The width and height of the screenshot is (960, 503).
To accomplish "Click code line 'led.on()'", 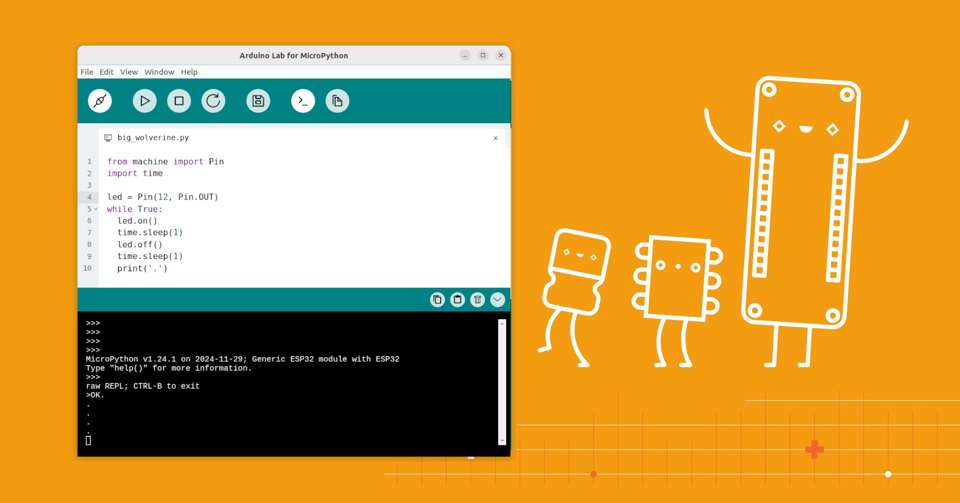I will point(137,221).
